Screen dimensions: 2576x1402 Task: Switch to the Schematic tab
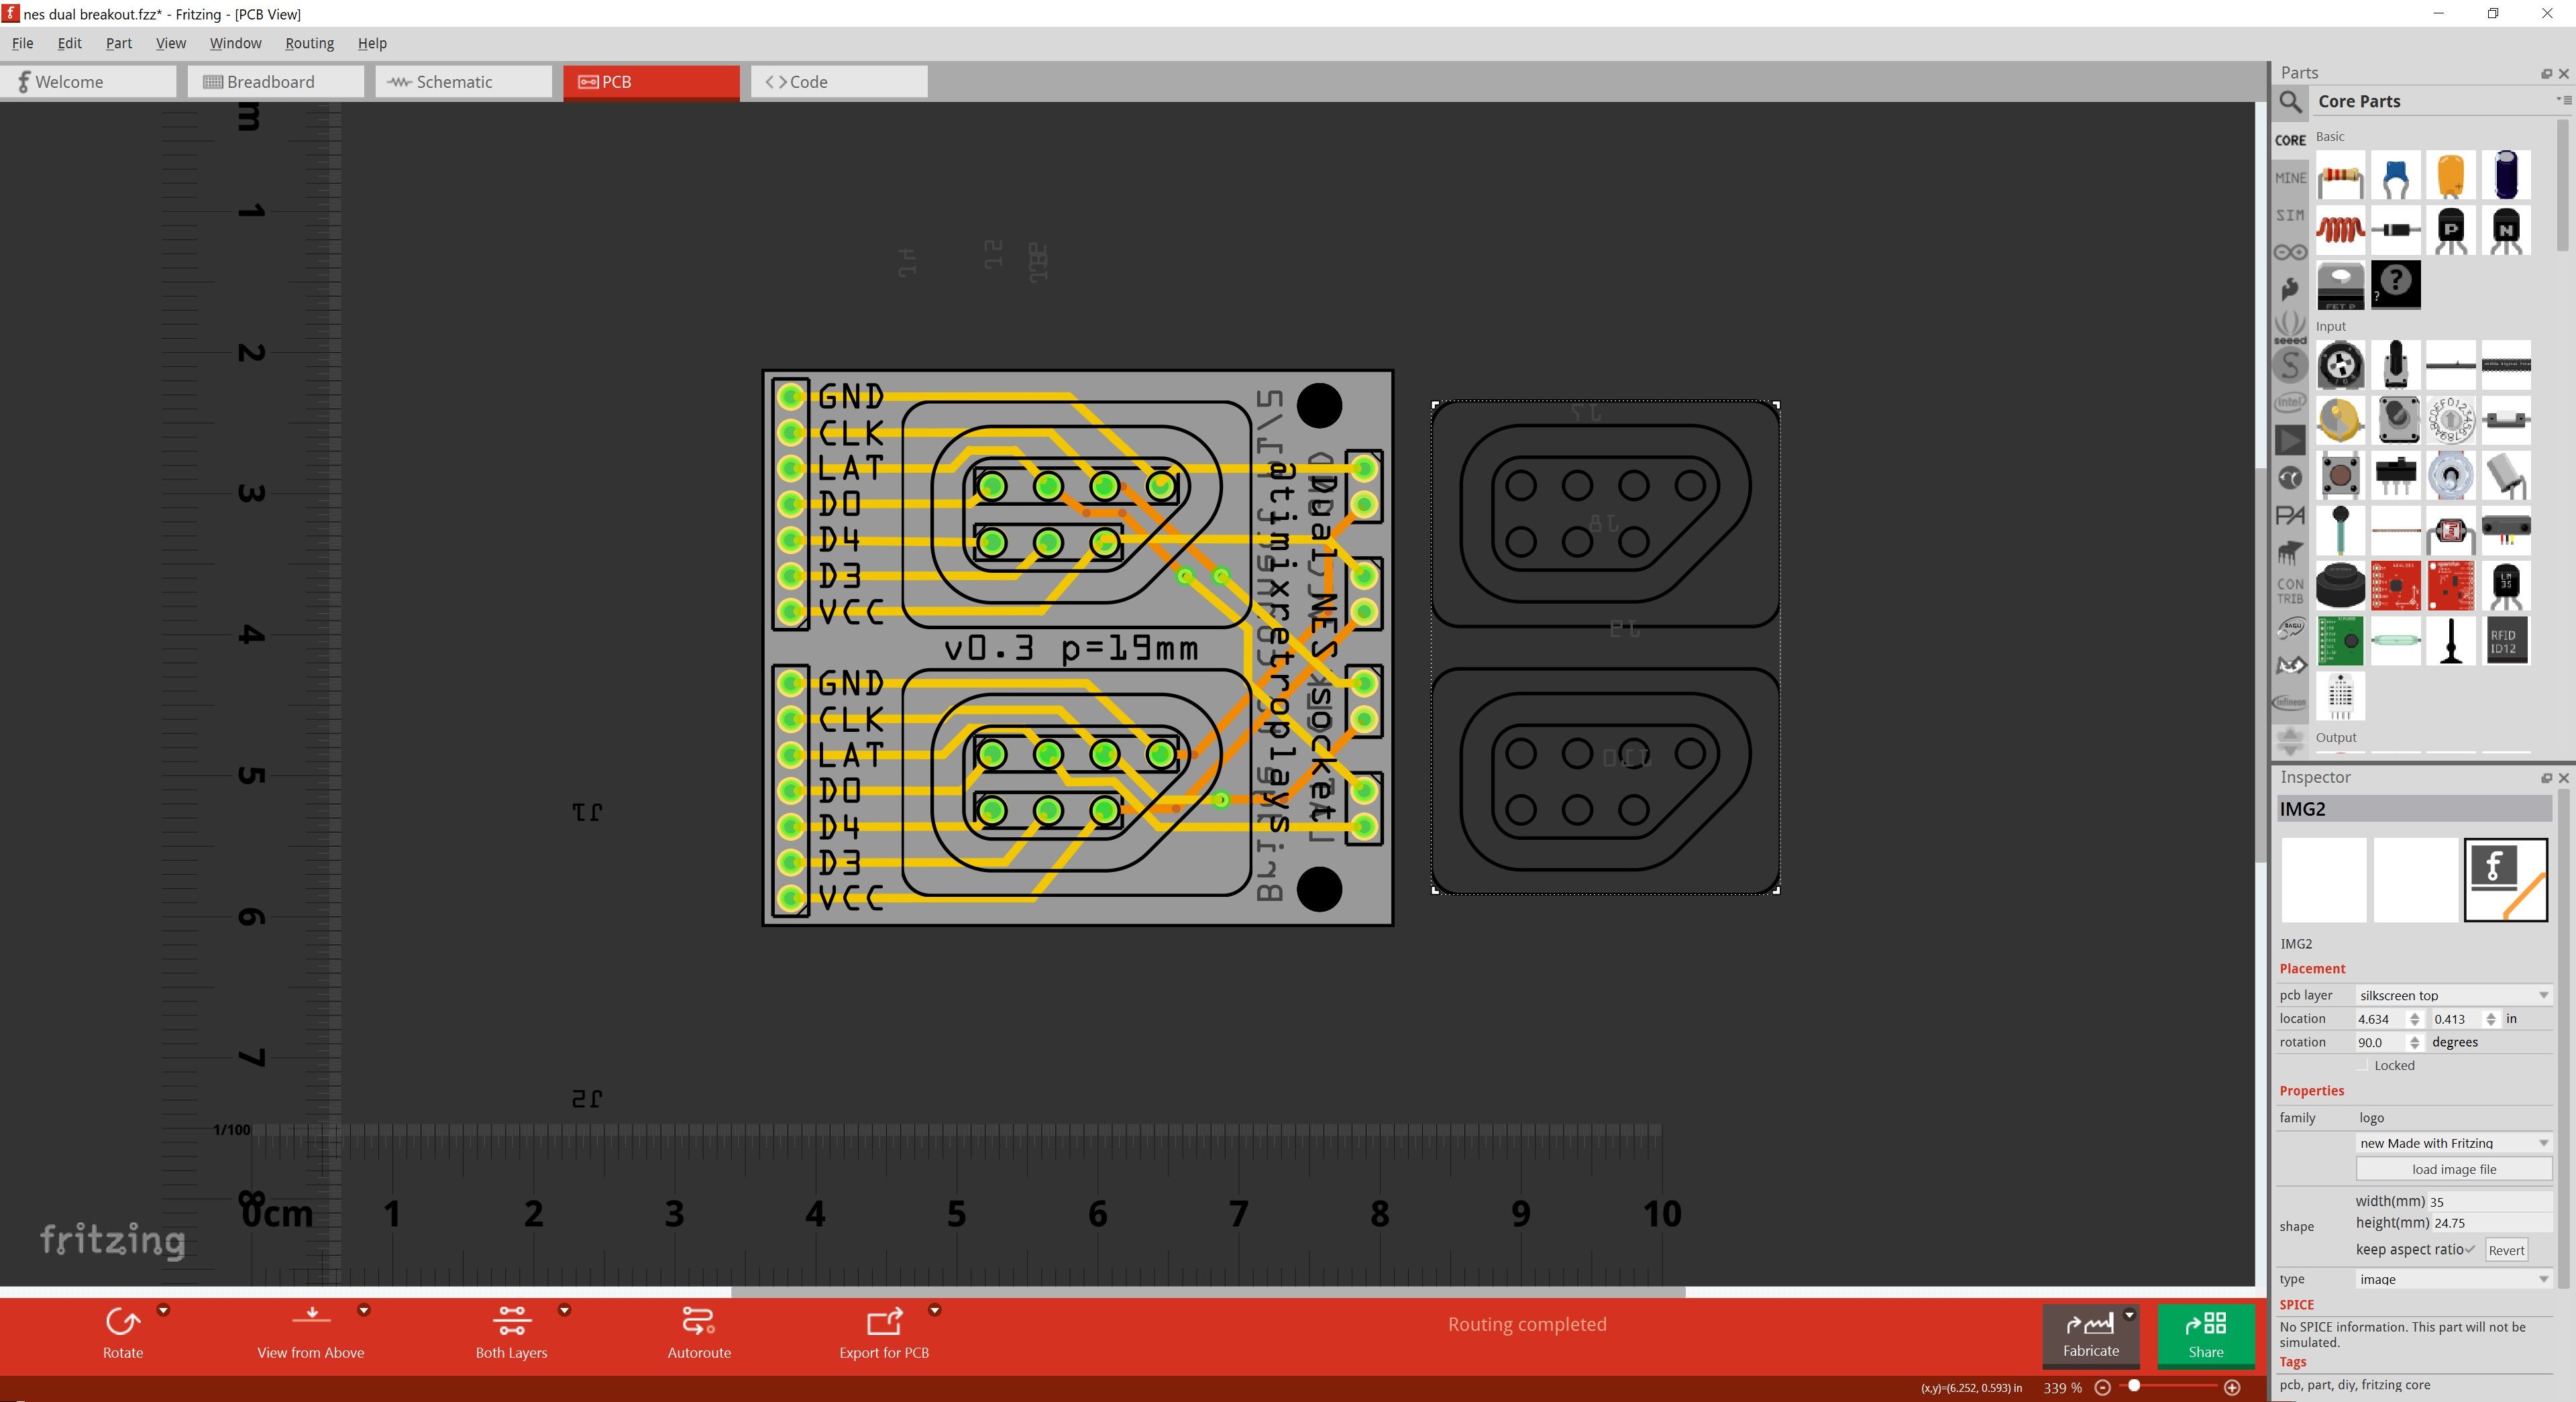[x=463, y=82]
